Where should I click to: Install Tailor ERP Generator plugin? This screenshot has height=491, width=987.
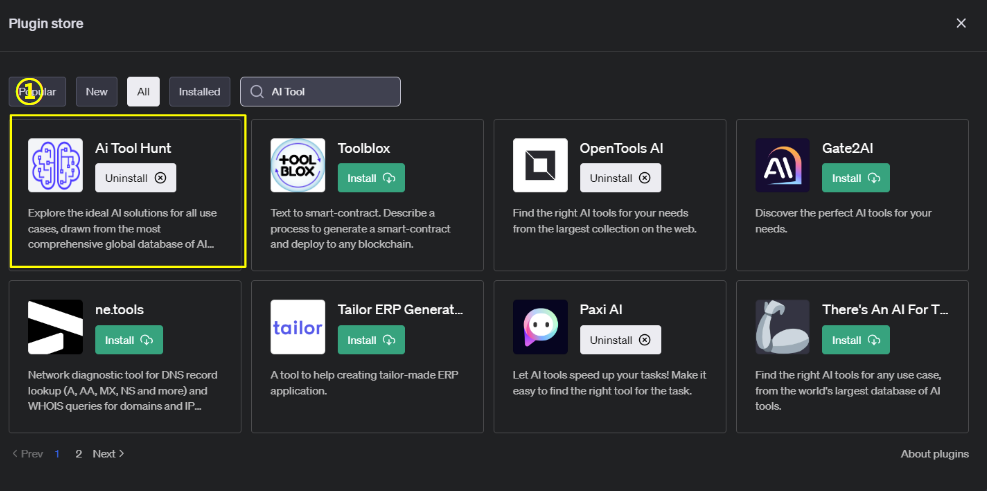[371, 339]
